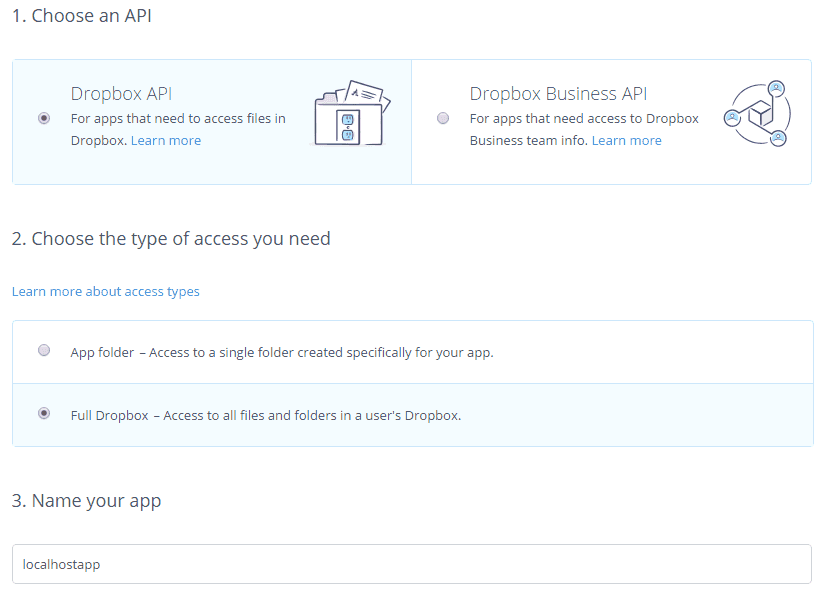Click the Dropbox API folder illustration

(351, 115)
